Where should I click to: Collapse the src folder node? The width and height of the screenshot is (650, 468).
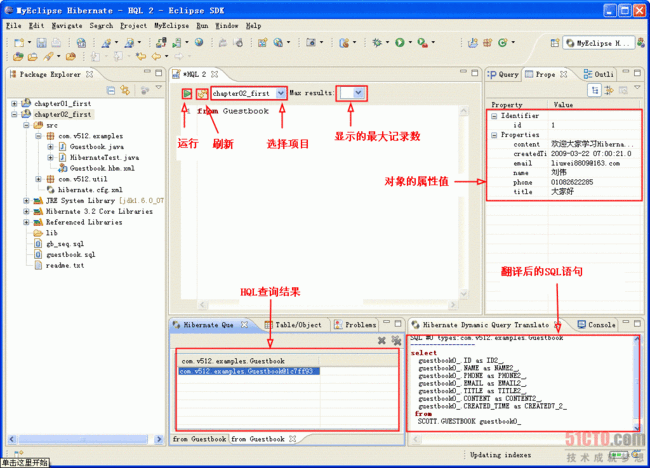[26, 125]
